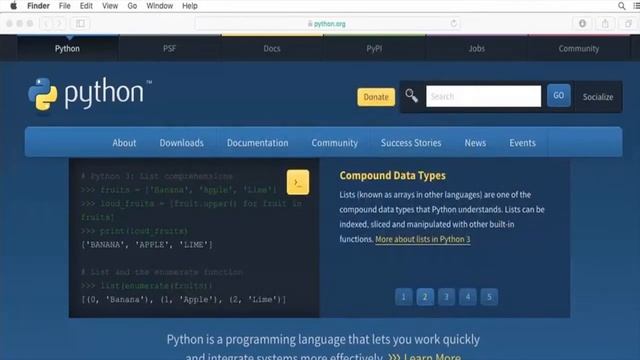Click the yellow Donate button
Viewport: 640px width, 360px height.
click(x=376, y=97)
